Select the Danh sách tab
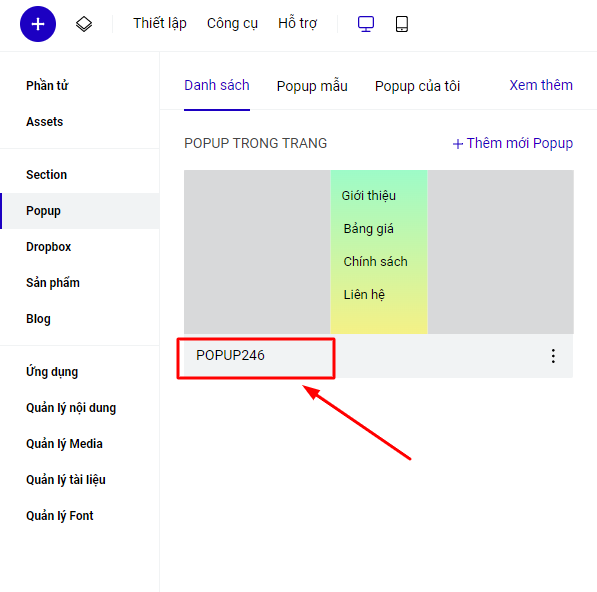The width and height of the screenshot is (597, 592). click(217, 85)
